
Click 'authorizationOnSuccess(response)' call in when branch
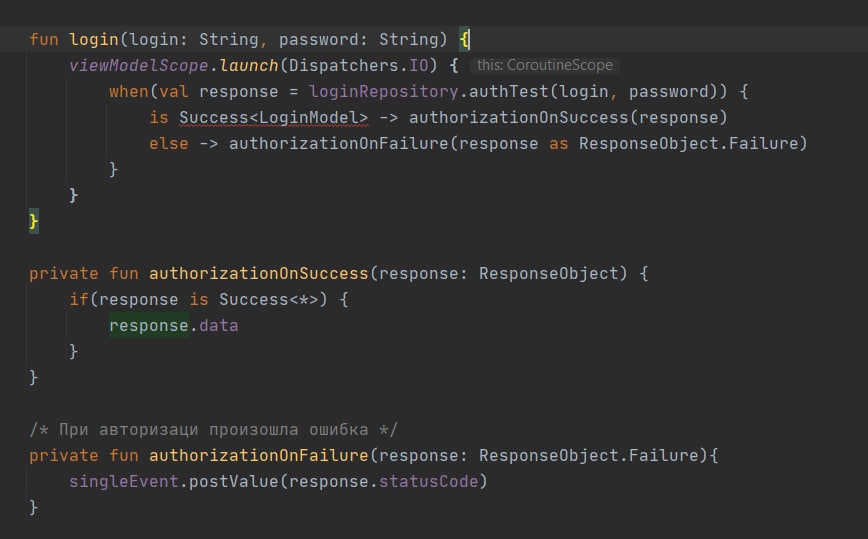click(568, 117)
